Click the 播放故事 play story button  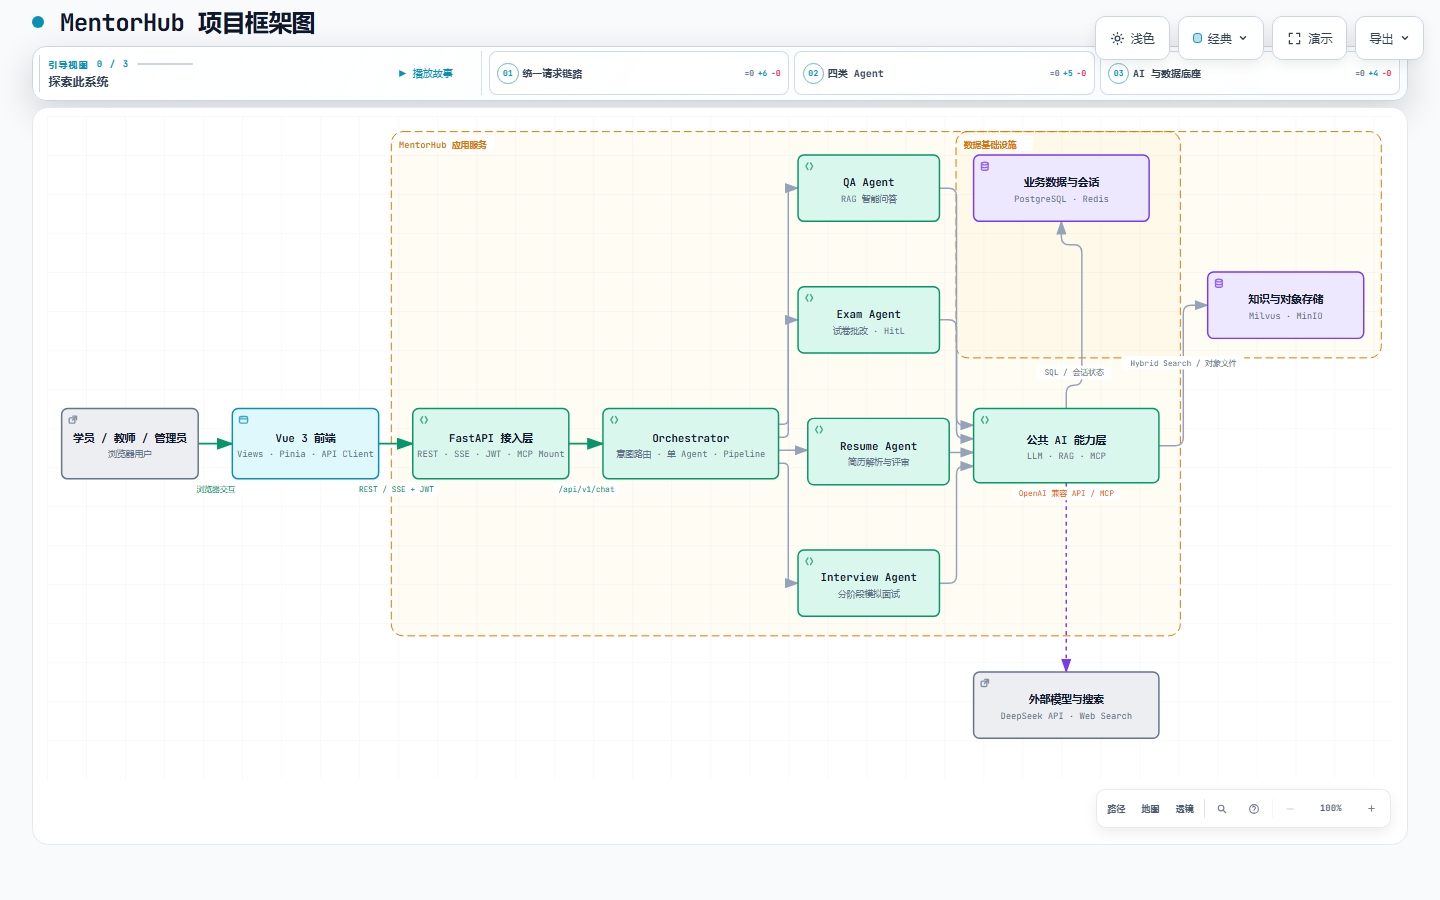coord(426,73)
